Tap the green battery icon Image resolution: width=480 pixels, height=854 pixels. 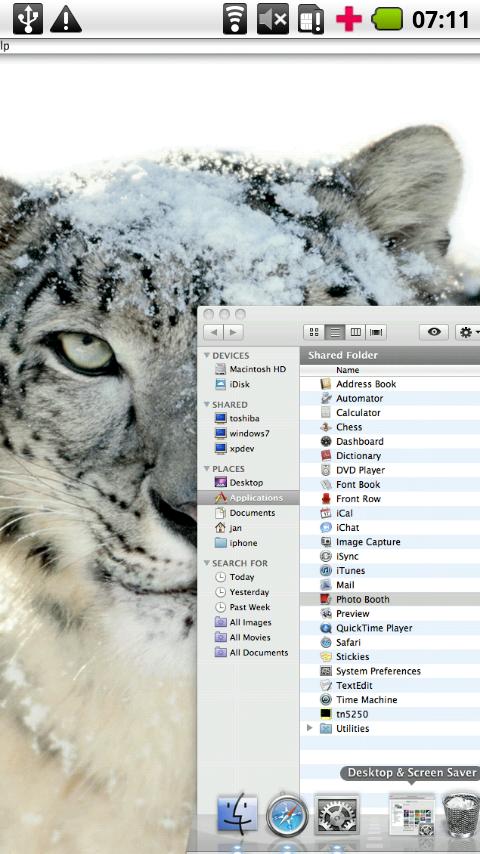tap(387, 19)
